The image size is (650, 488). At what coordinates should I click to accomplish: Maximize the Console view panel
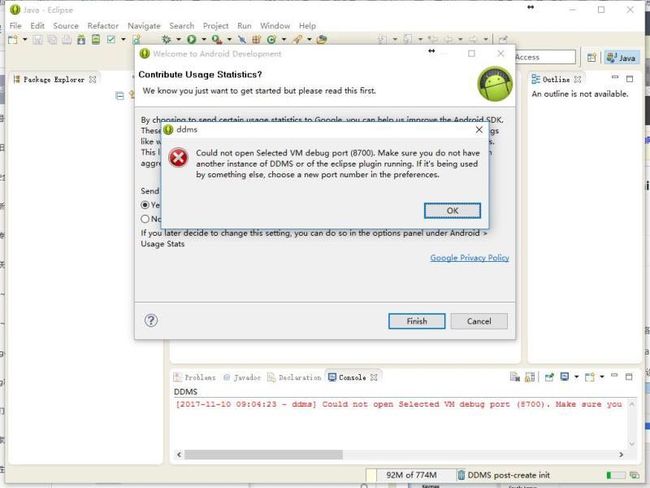pos(629,377)
